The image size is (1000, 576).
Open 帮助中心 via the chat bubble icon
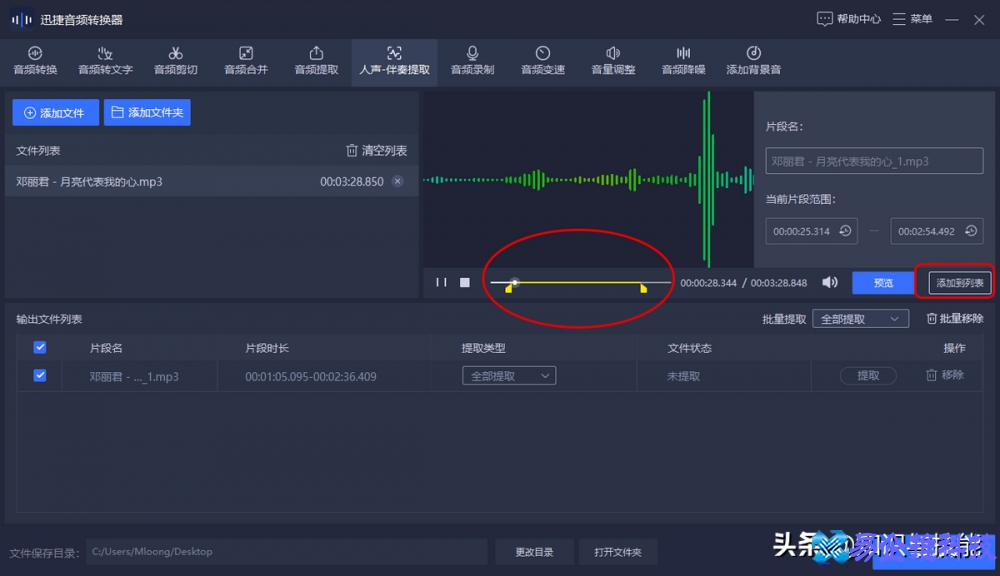click(825, 19)
